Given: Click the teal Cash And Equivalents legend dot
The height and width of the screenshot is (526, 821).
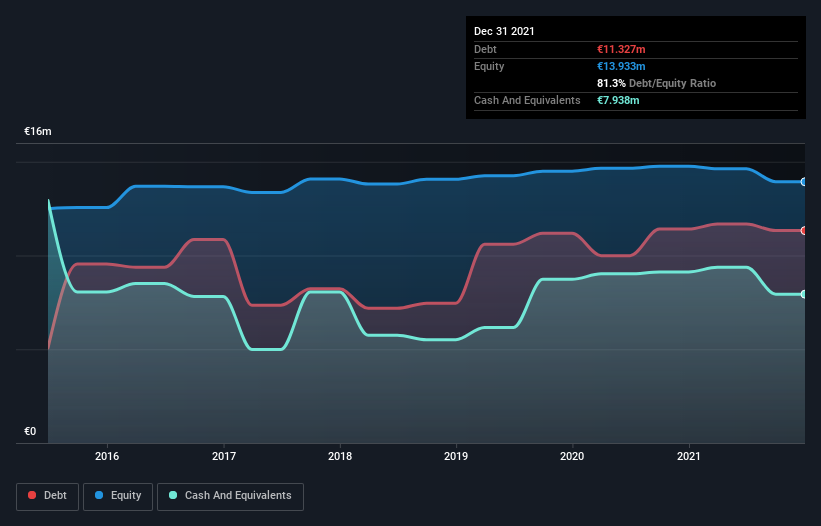Looking at the screenshot, I should tap(173, 495).
